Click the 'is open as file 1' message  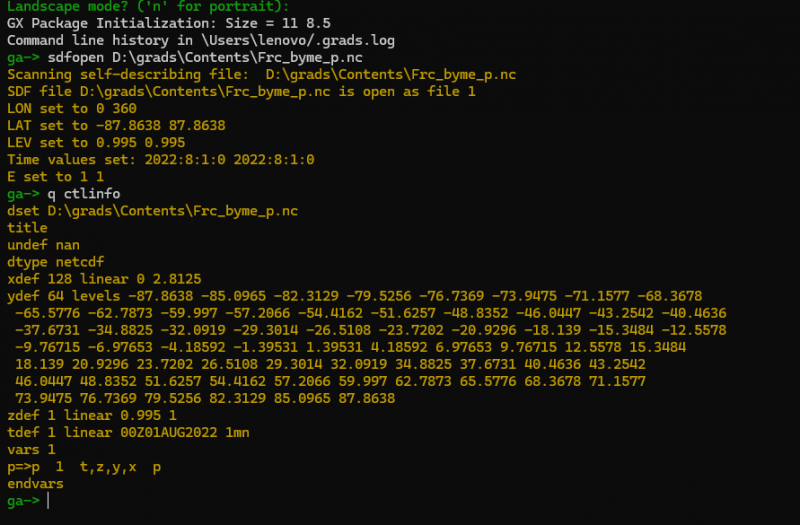coord(240,91)
